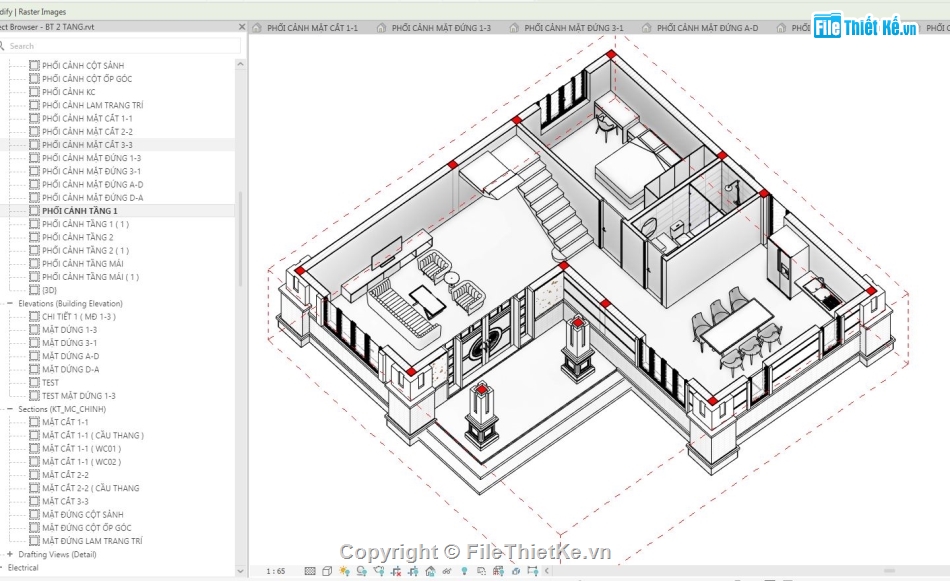Click view icon beside PHỐI CẢNH TẦNG 1 ( 1 )
The width and height of the screenshot is (950, 581).
[35, 224]
